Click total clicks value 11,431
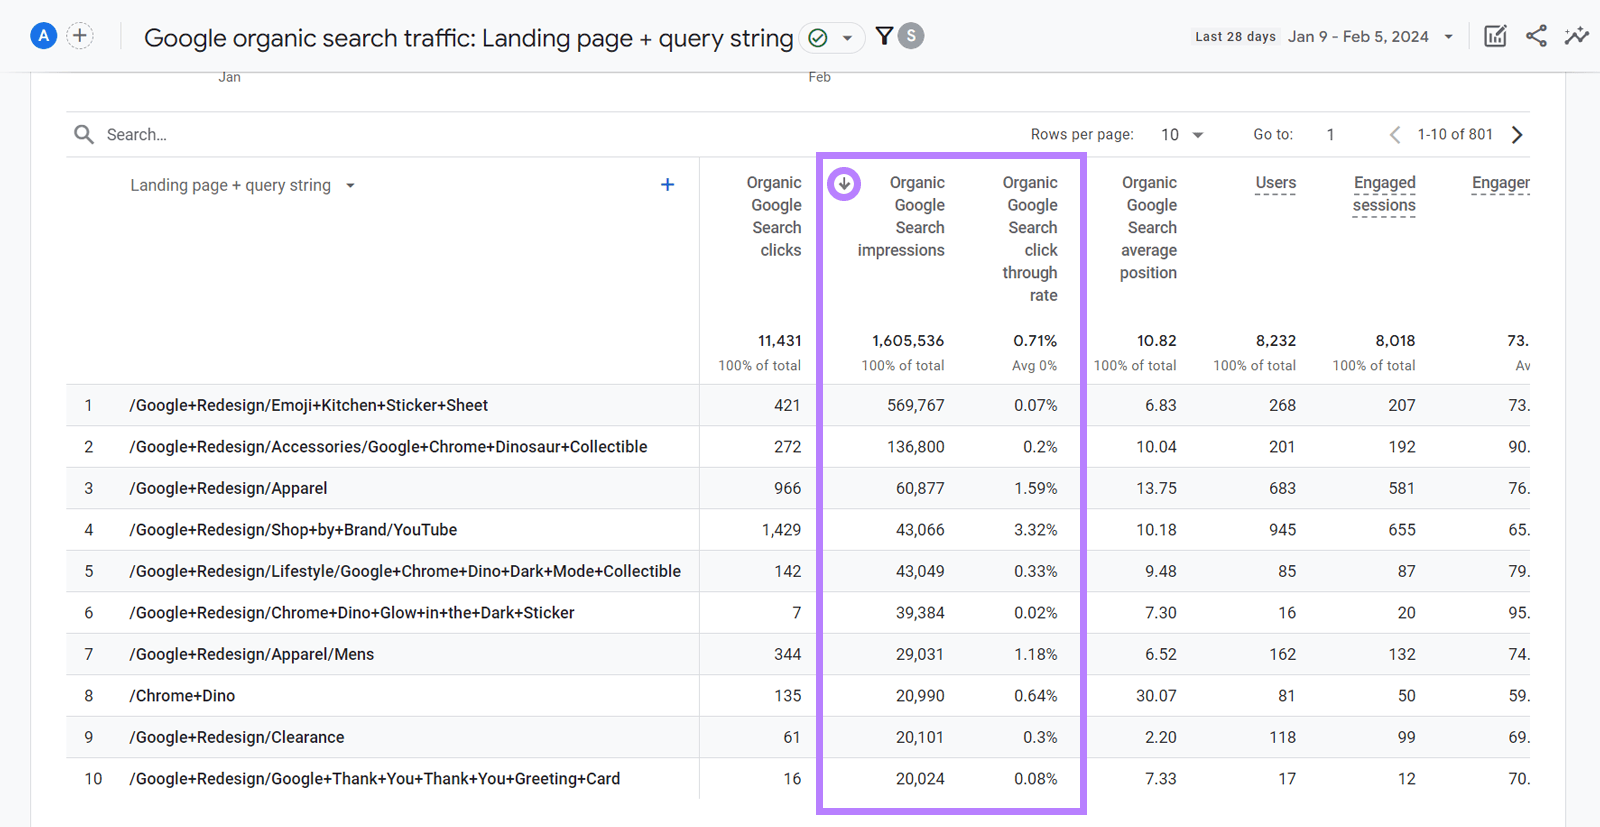Screen dimensions: 1600x827 [779, 341]
